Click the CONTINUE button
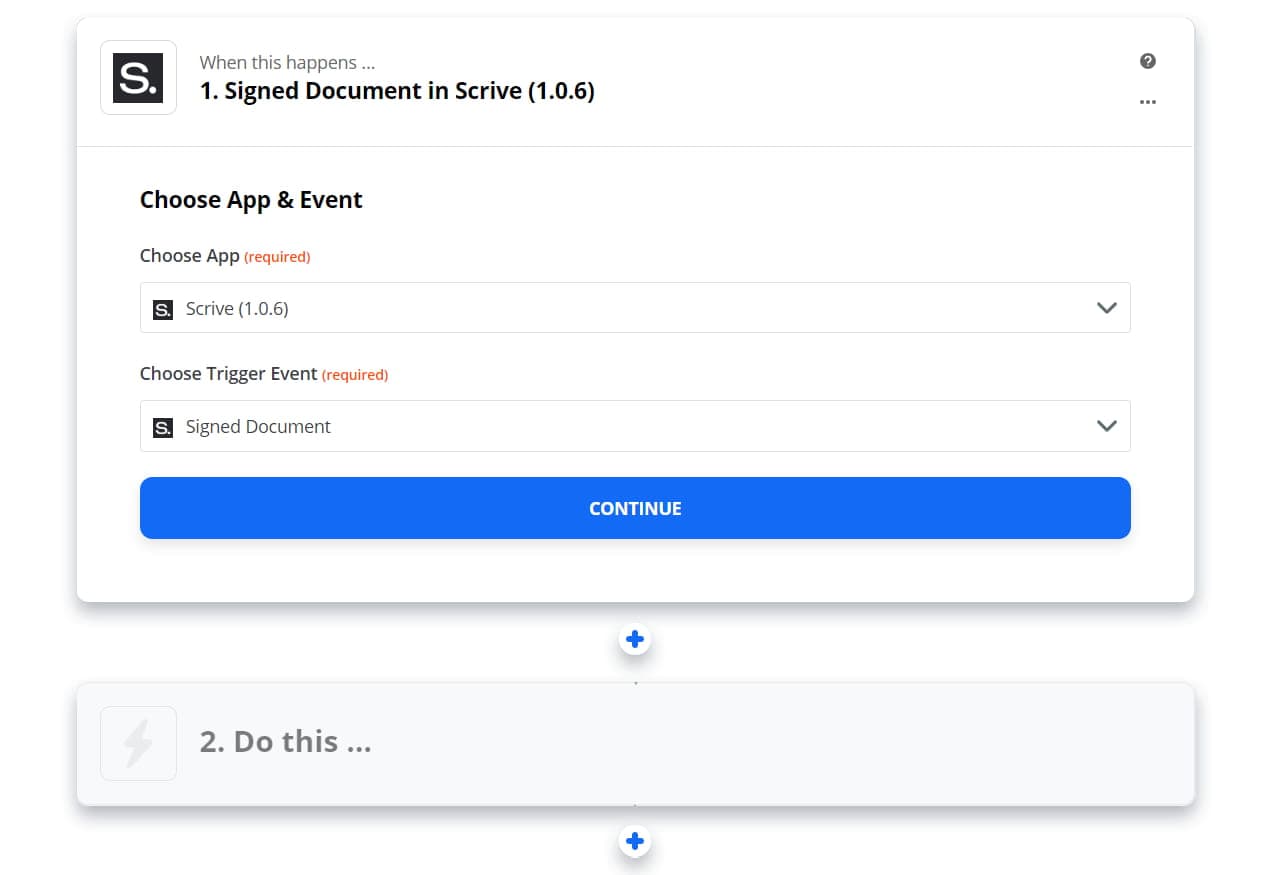Viewport: 1272px width, 875px height. coord(635,508)
